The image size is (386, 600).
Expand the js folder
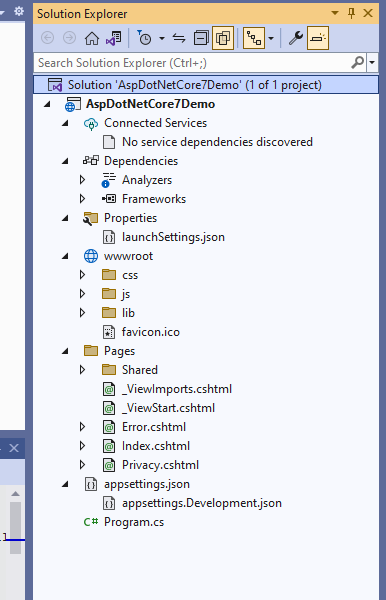pyautogui.click(x=82, y=294)
